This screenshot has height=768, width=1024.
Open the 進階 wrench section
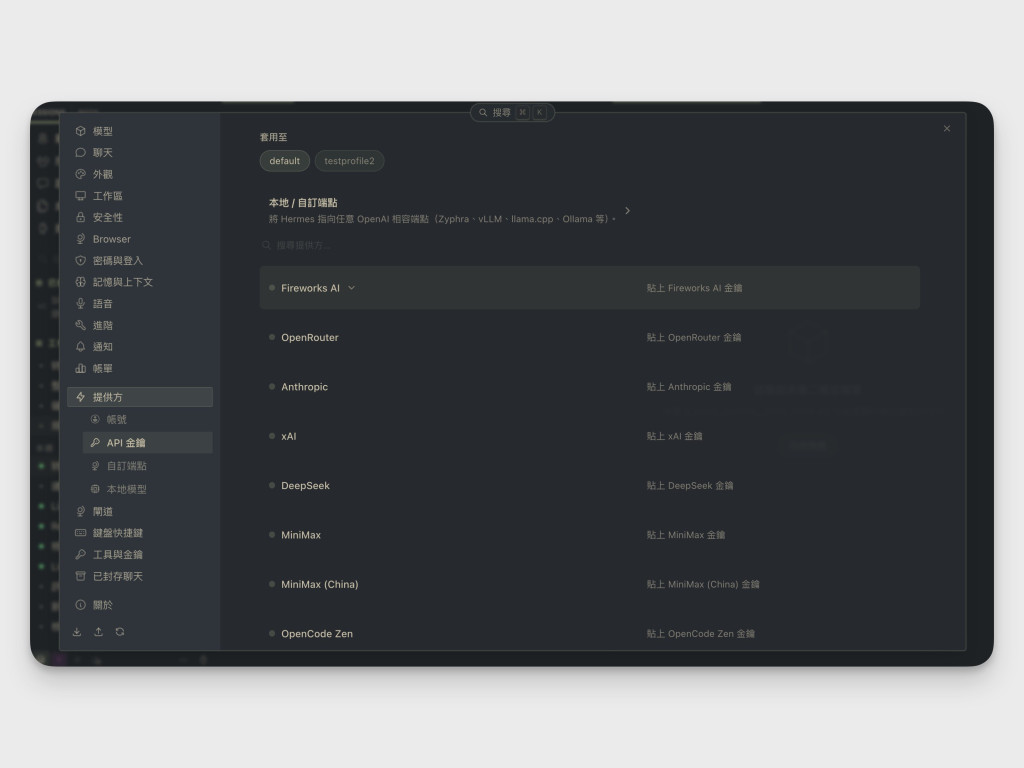(140, 325)
